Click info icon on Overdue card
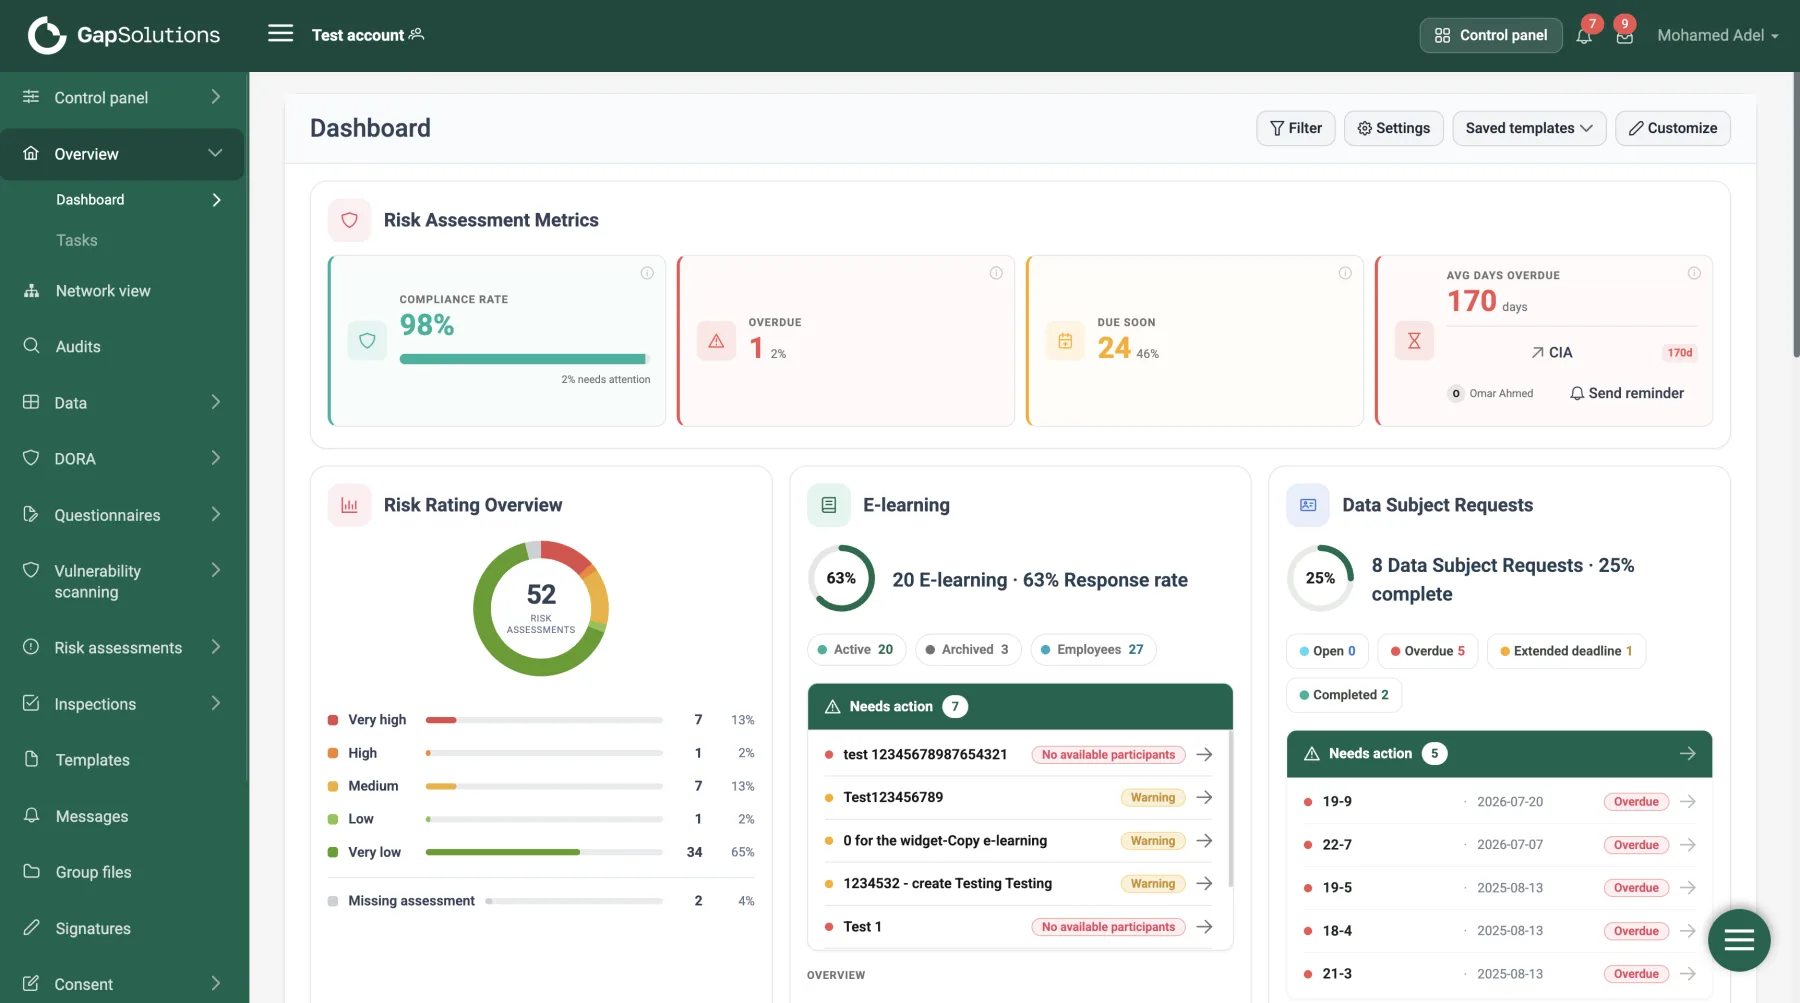 pos(996,273)
